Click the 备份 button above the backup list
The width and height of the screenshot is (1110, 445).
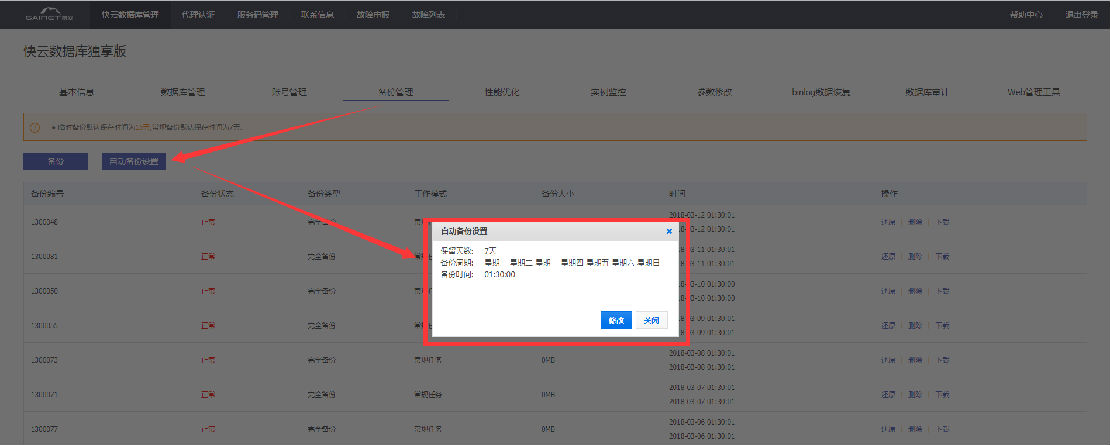coord(55,161)
